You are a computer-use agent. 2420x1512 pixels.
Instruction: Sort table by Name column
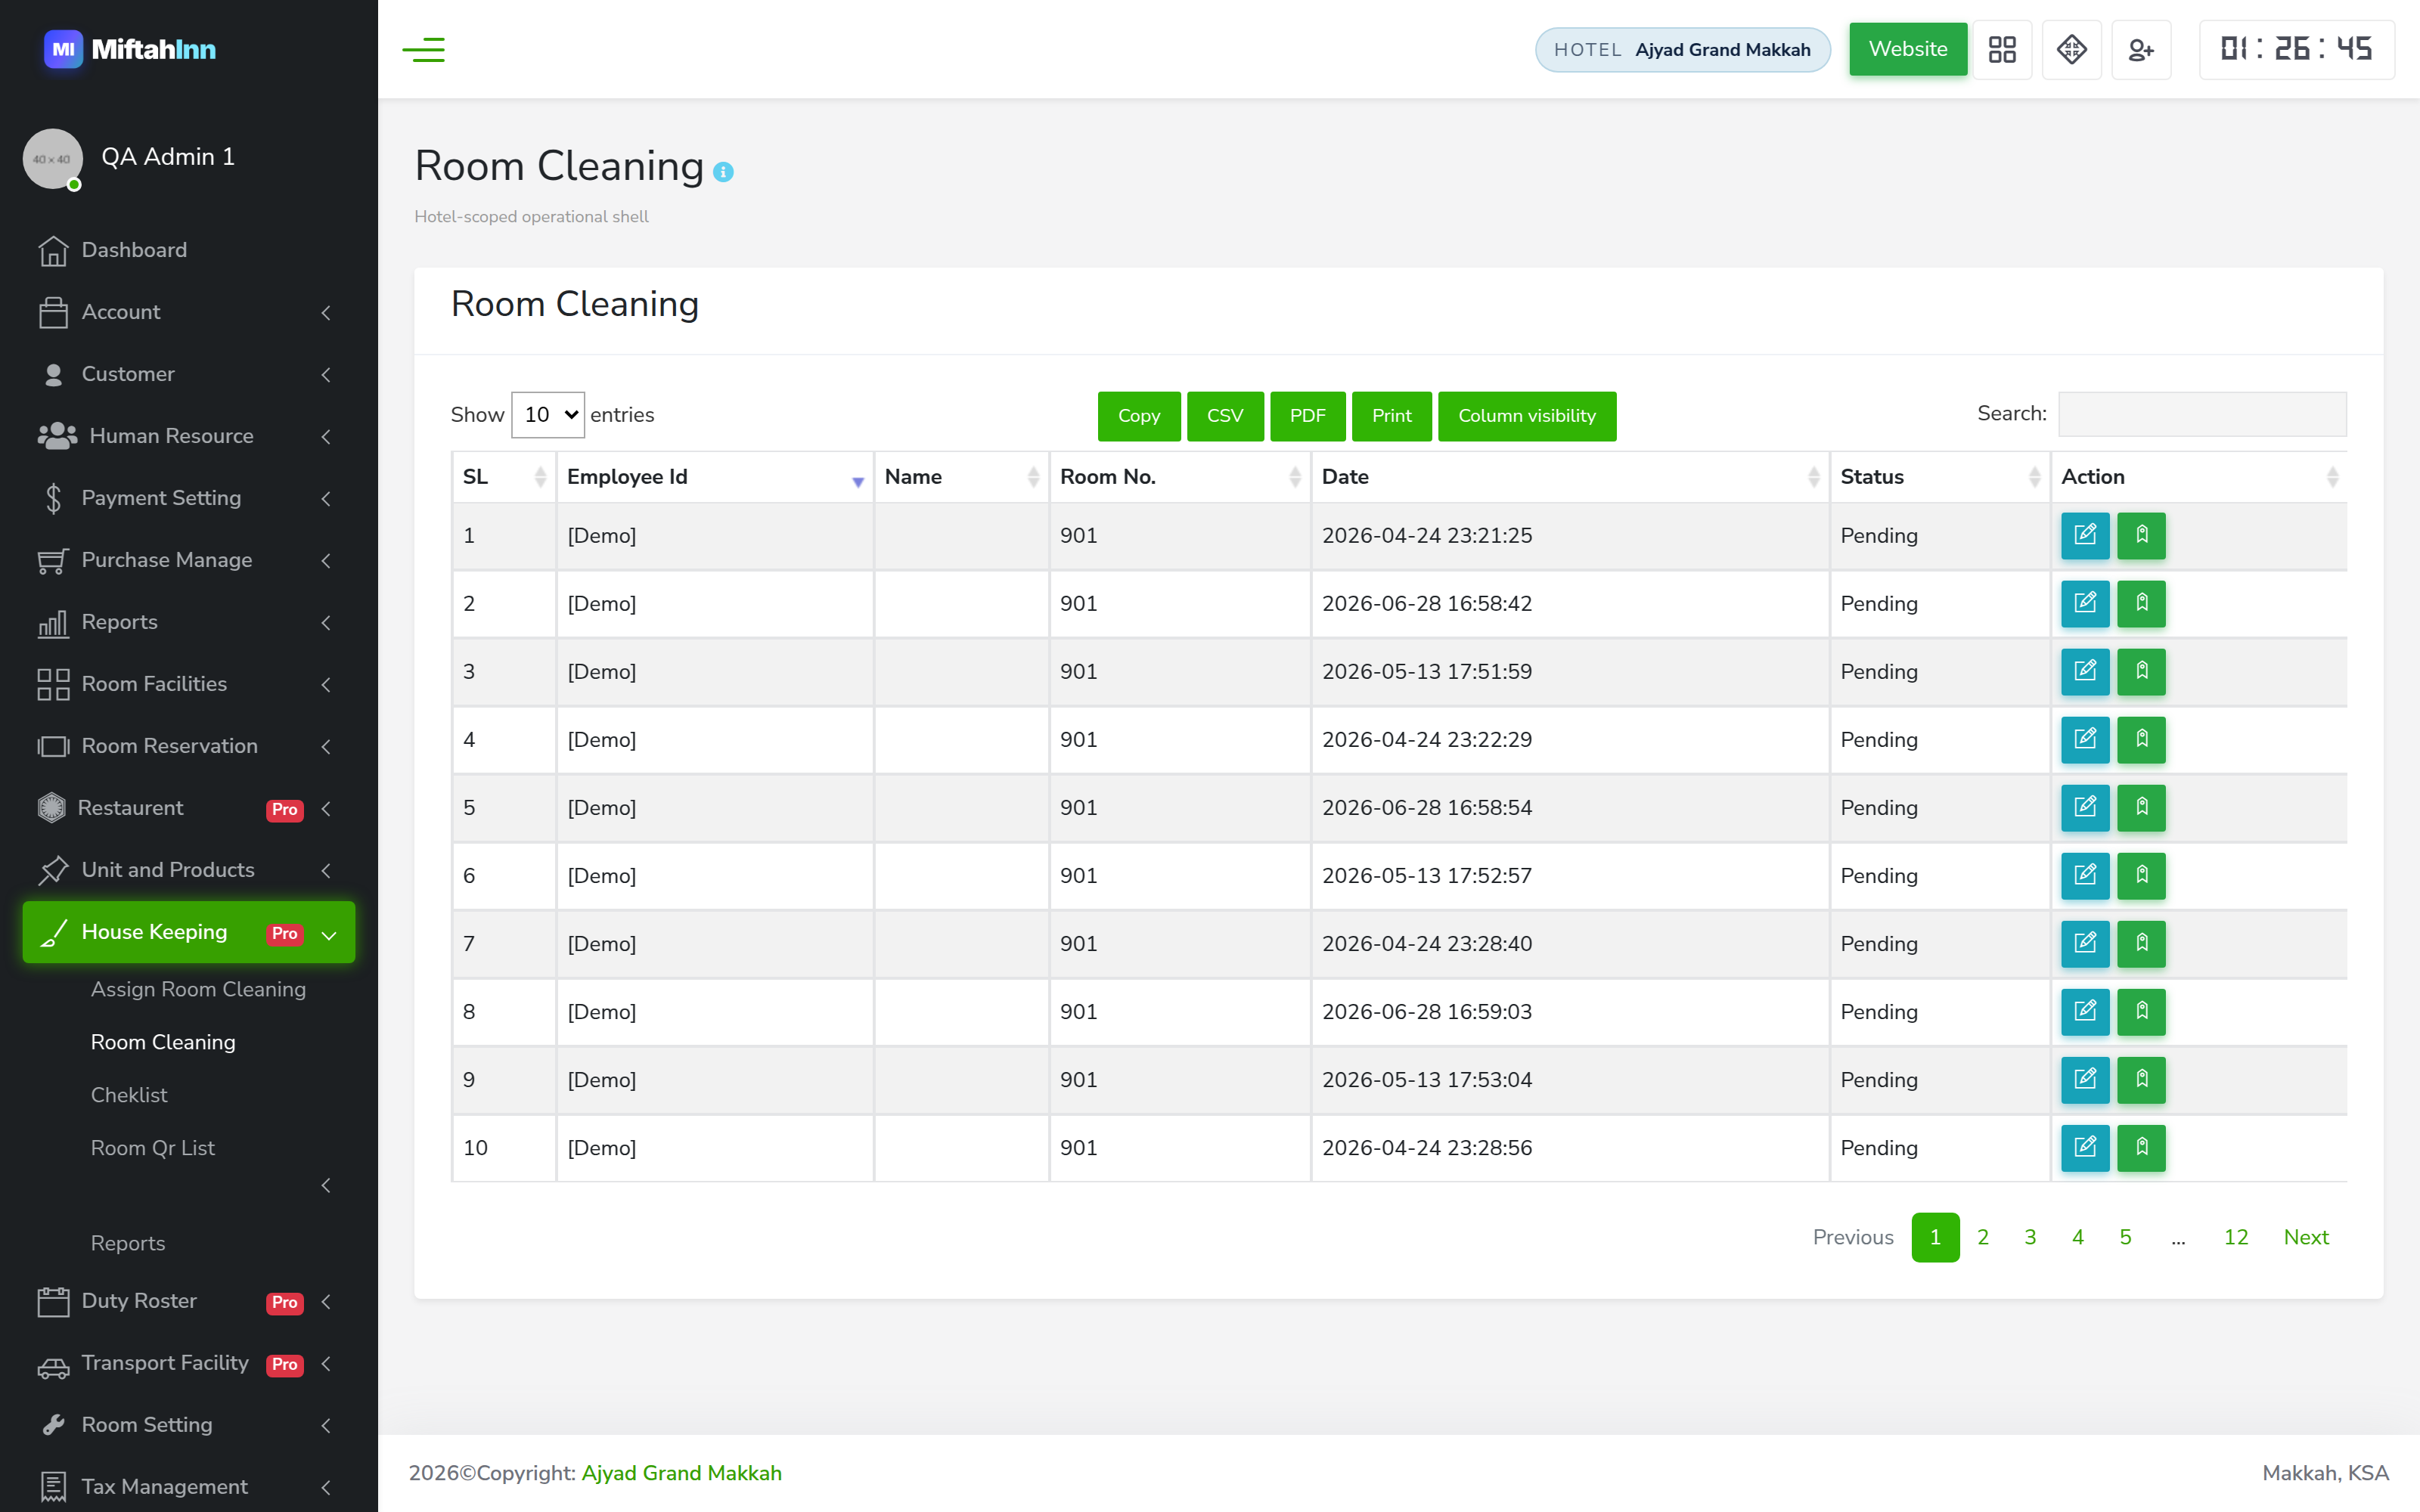961,477
